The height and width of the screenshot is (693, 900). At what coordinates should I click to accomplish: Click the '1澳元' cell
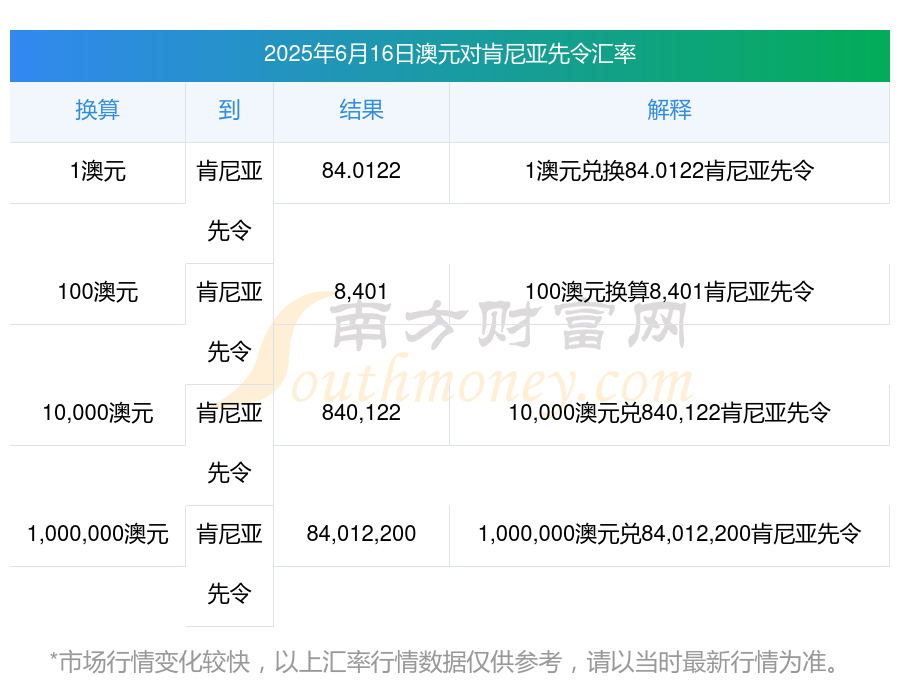click(x=98, y=172)
